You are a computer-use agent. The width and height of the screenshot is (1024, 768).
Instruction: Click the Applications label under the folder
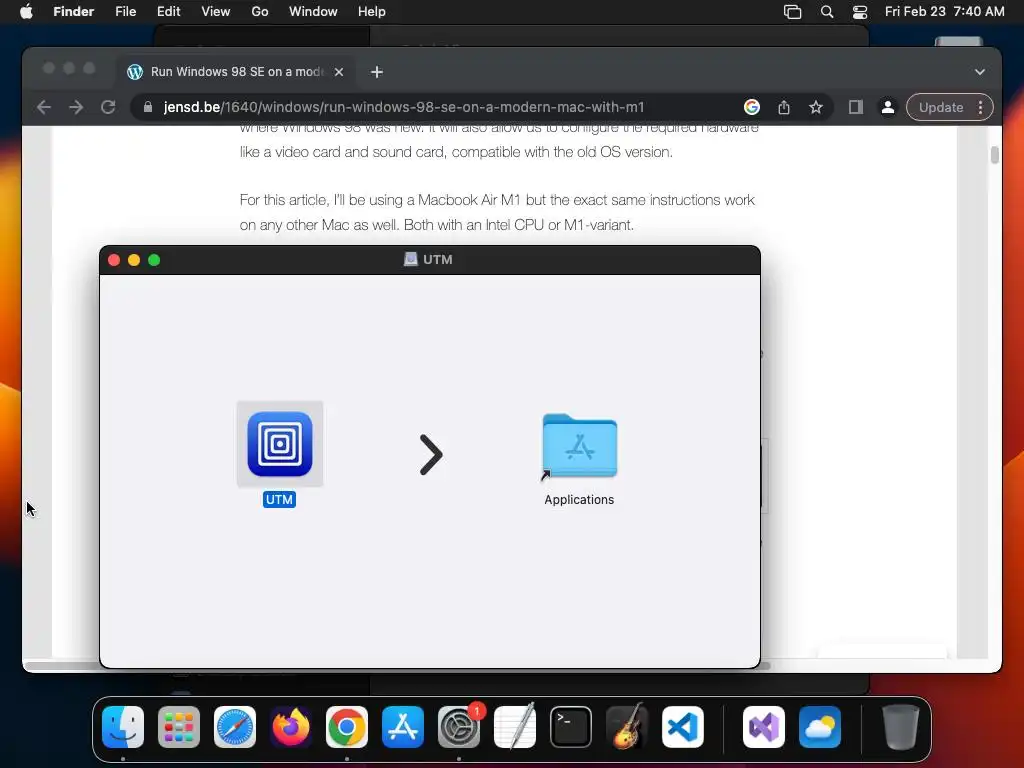pyautogui.click(x=579, y=500)
